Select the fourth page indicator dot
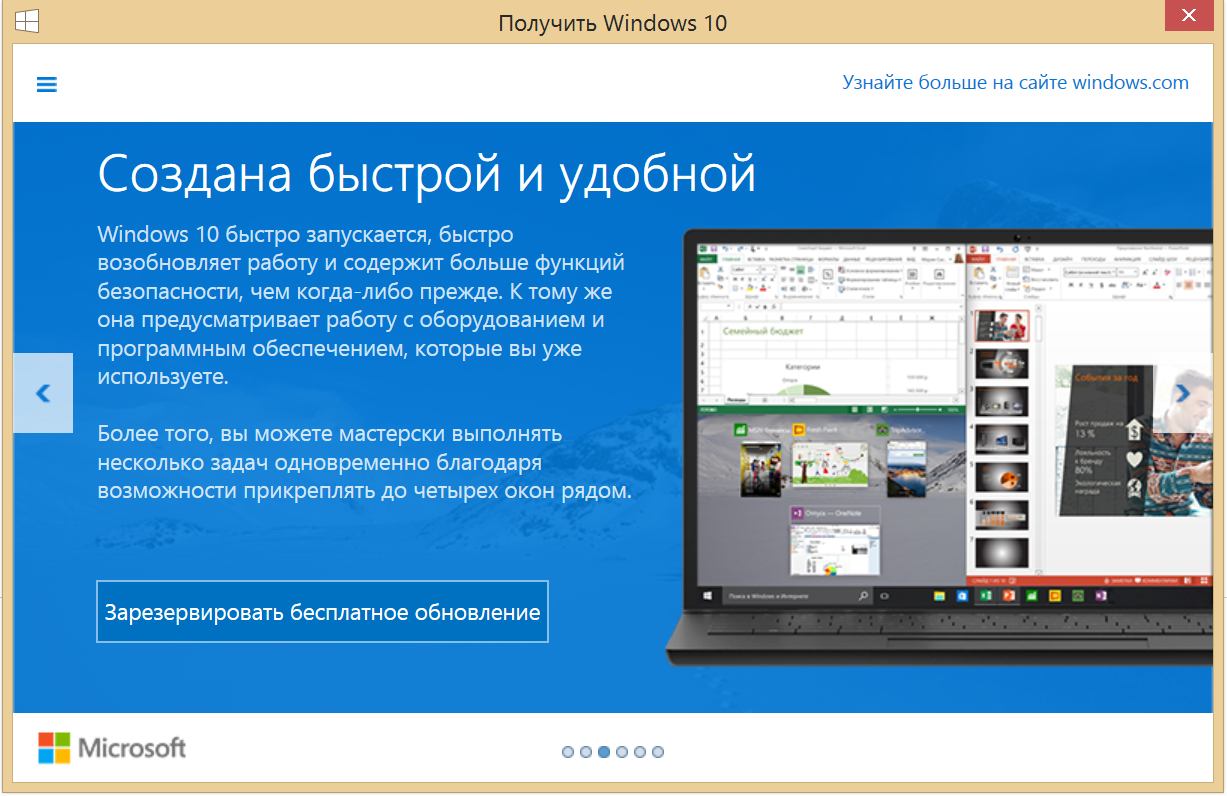The width and height of the screenshot is (1227, 796). [622, 752]
